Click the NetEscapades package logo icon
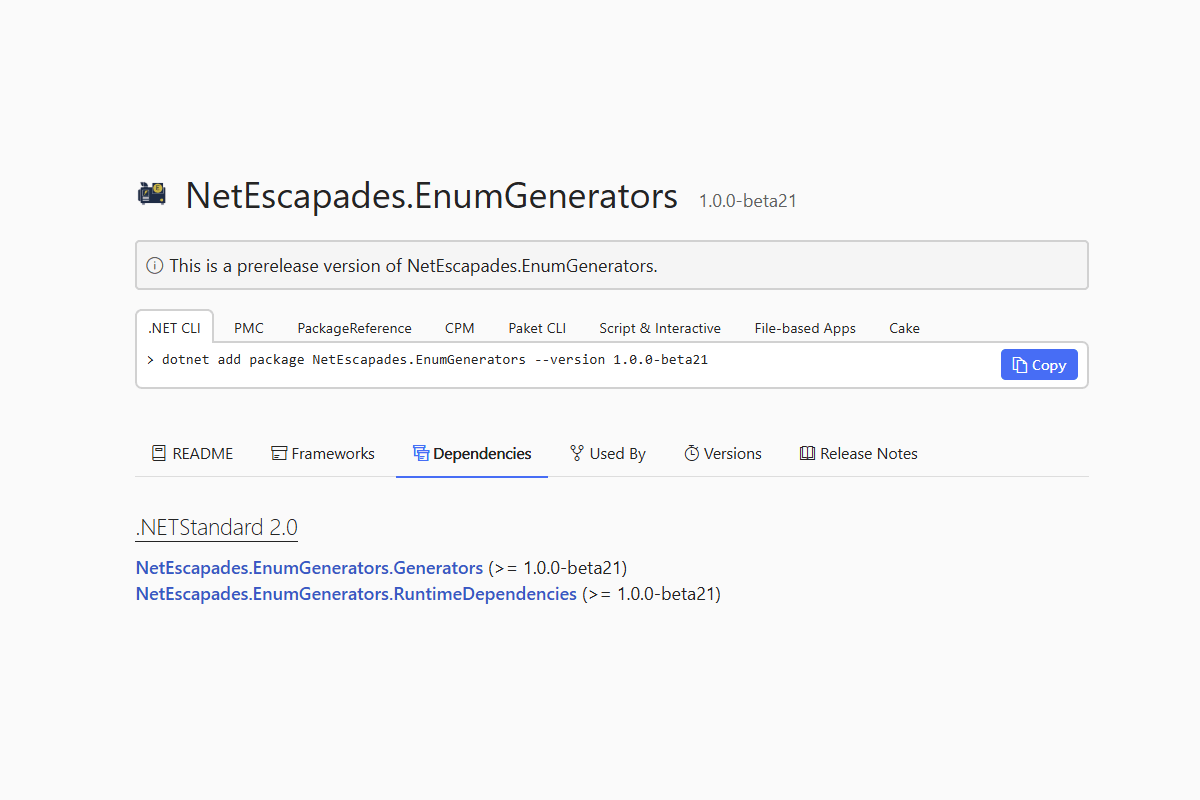1200x800 pixels. click(151, 194)
